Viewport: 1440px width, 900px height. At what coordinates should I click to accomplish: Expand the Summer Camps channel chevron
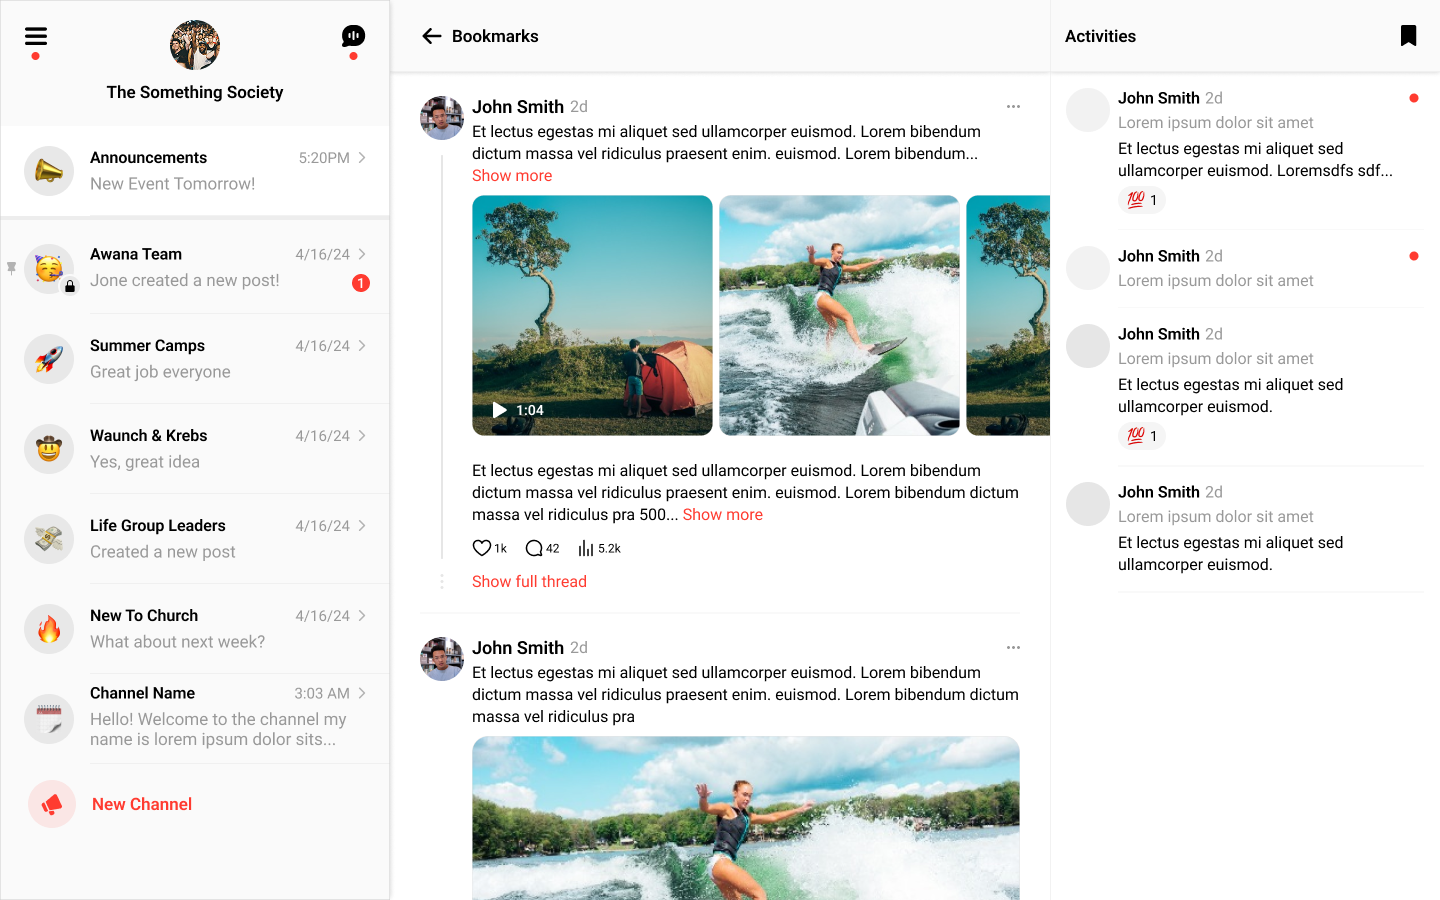tap(362, 346)
